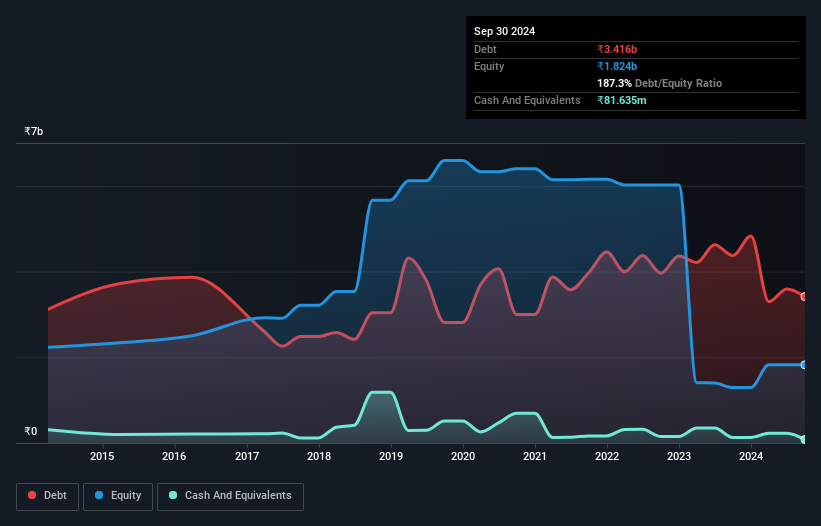Image resolution: width=821 pixels, height=526 pixels.
Task: Toggle the Debt series legend button
Action: [48, 497]
